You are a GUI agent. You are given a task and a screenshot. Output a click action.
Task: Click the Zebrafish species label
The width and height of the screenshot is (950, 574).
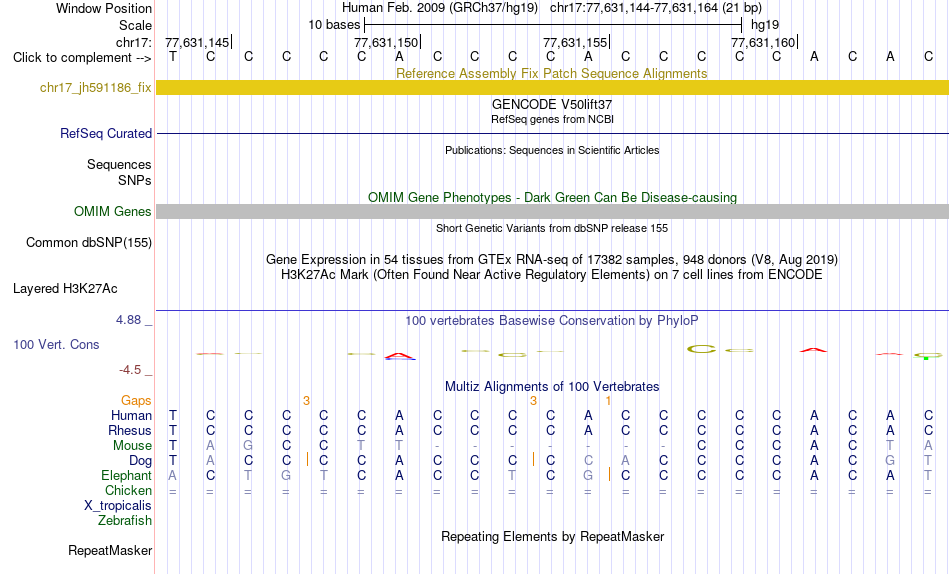tap(125, 520)
